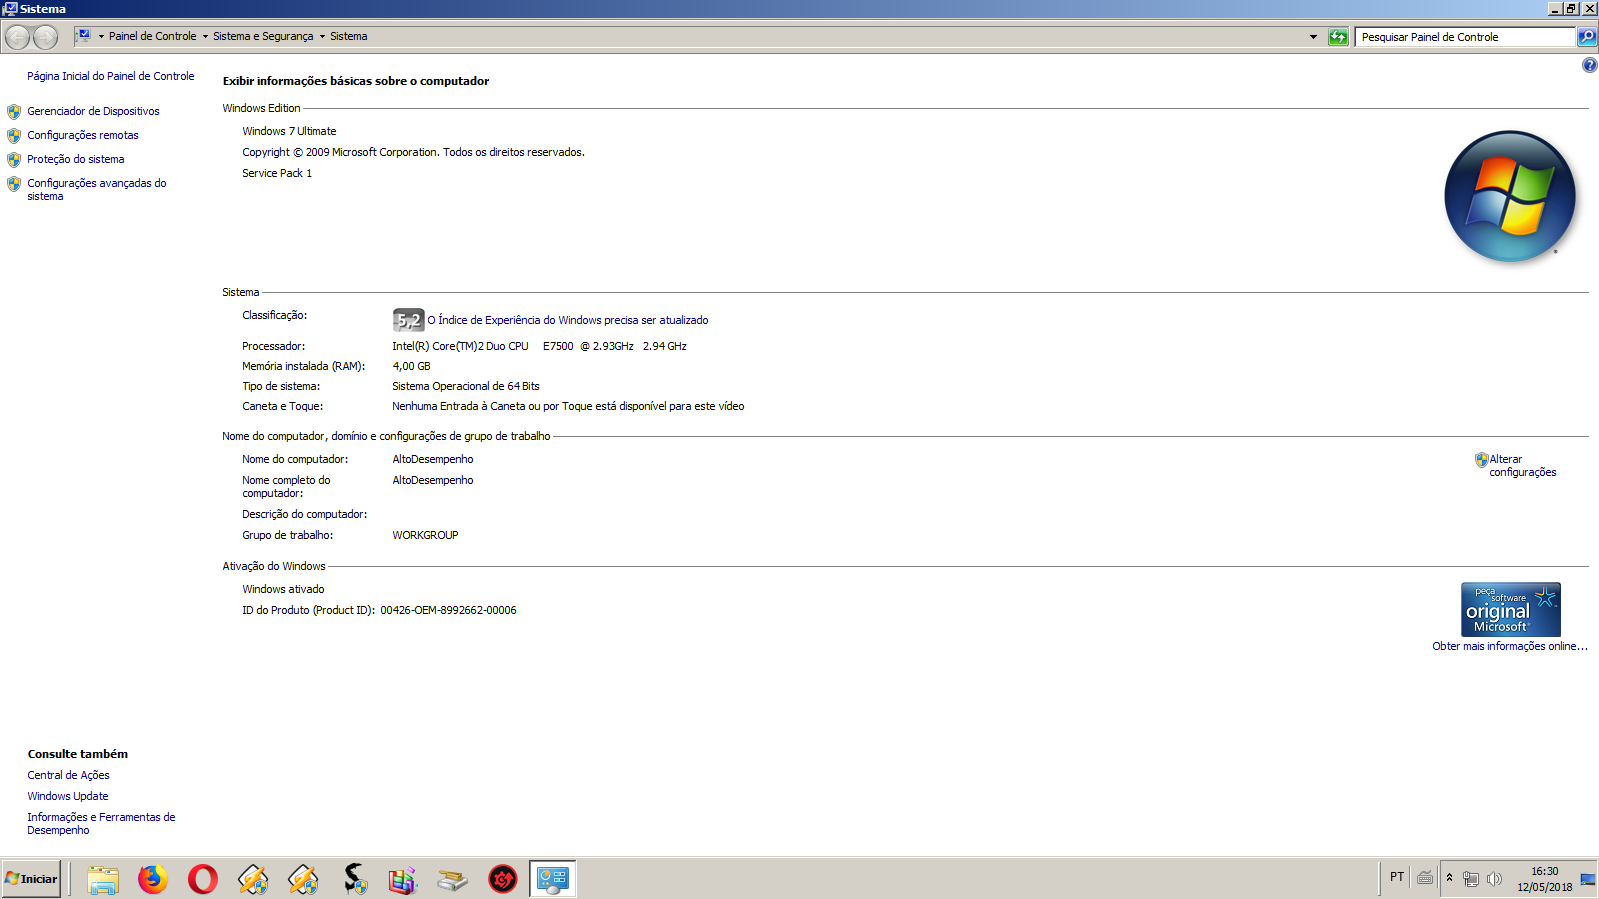Click the Forward navigation arrow

point(46,37)
